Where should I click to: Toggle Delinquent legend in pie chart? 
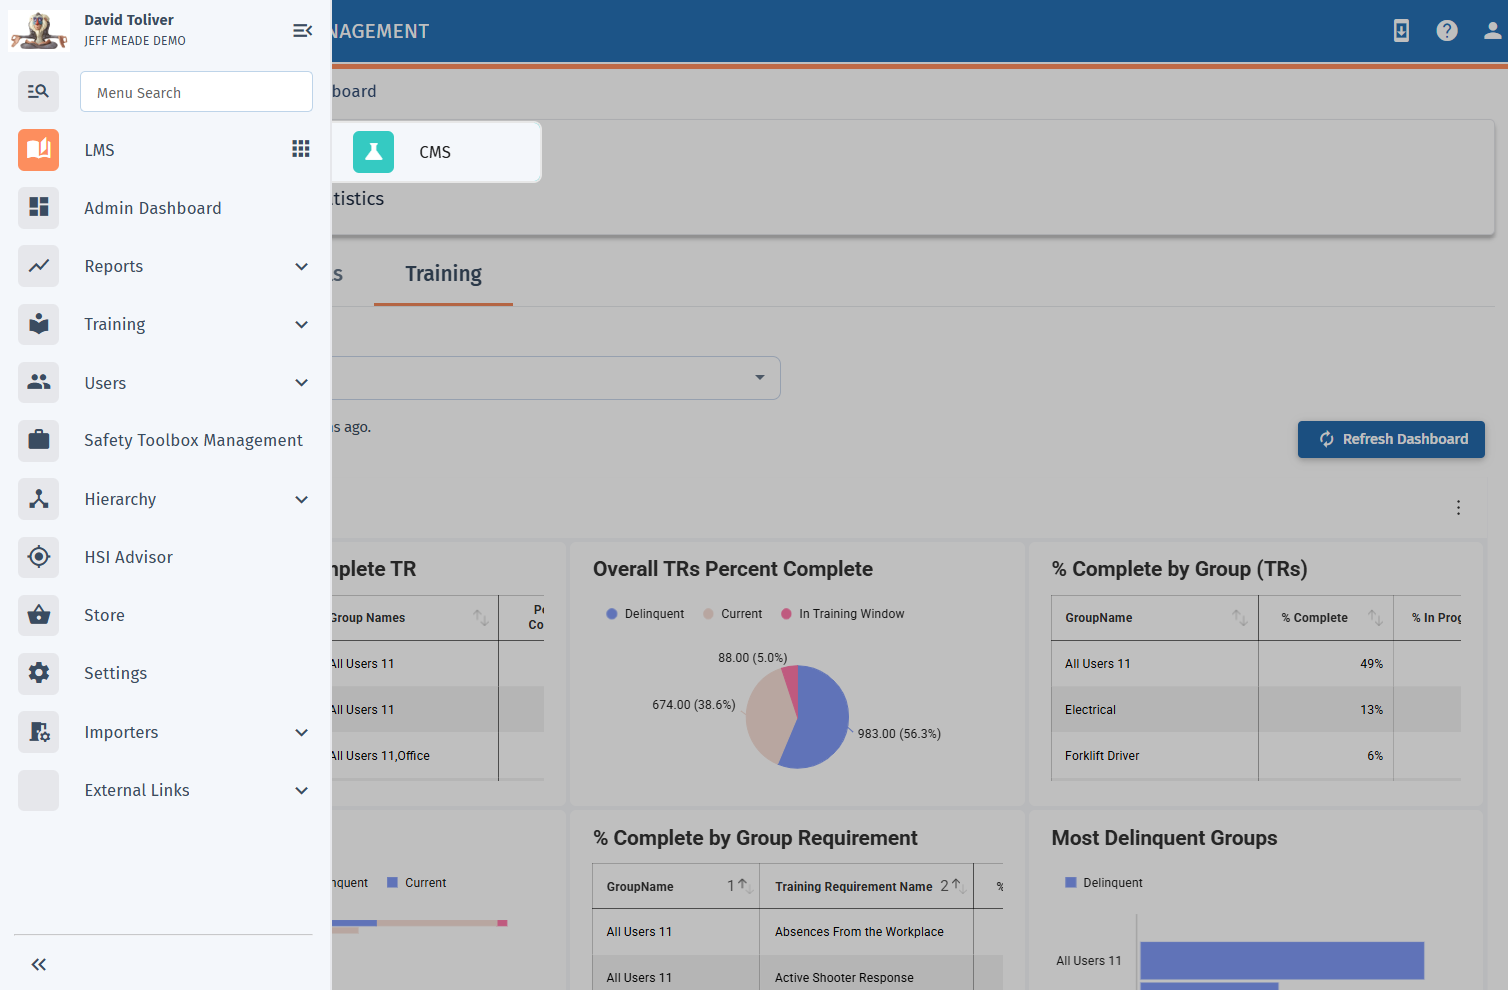point(645,614)
